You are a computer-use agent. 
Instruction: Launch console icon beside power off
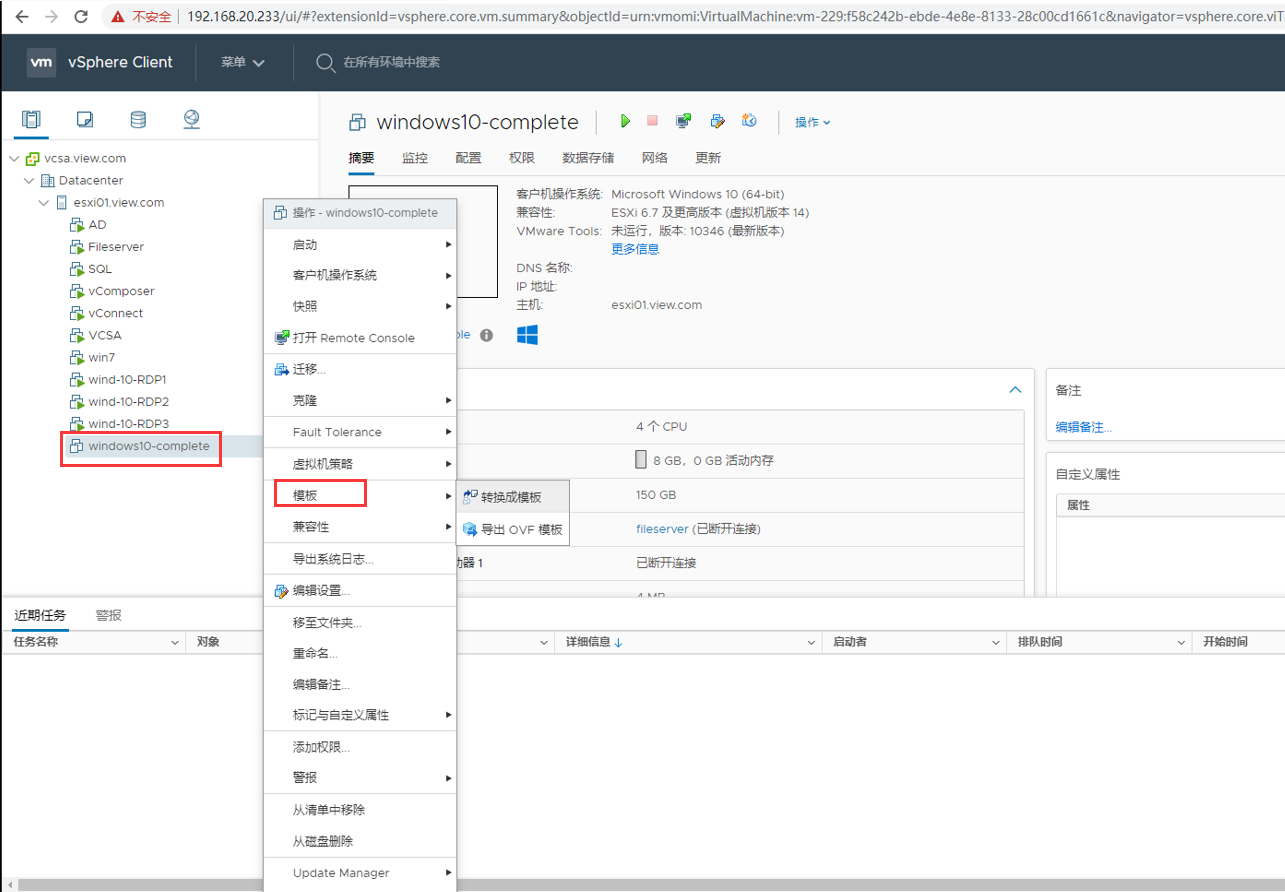coord(684,121)
